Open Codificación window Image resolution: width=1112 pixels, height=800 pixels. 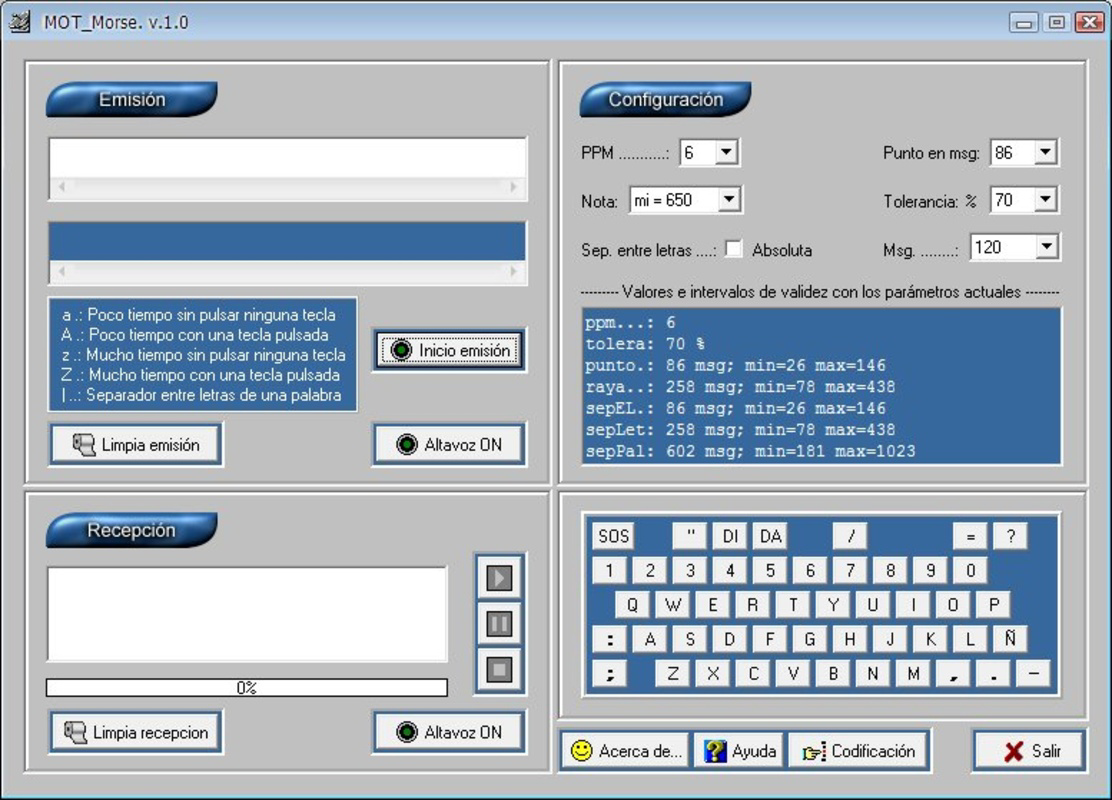coord(859,751)
